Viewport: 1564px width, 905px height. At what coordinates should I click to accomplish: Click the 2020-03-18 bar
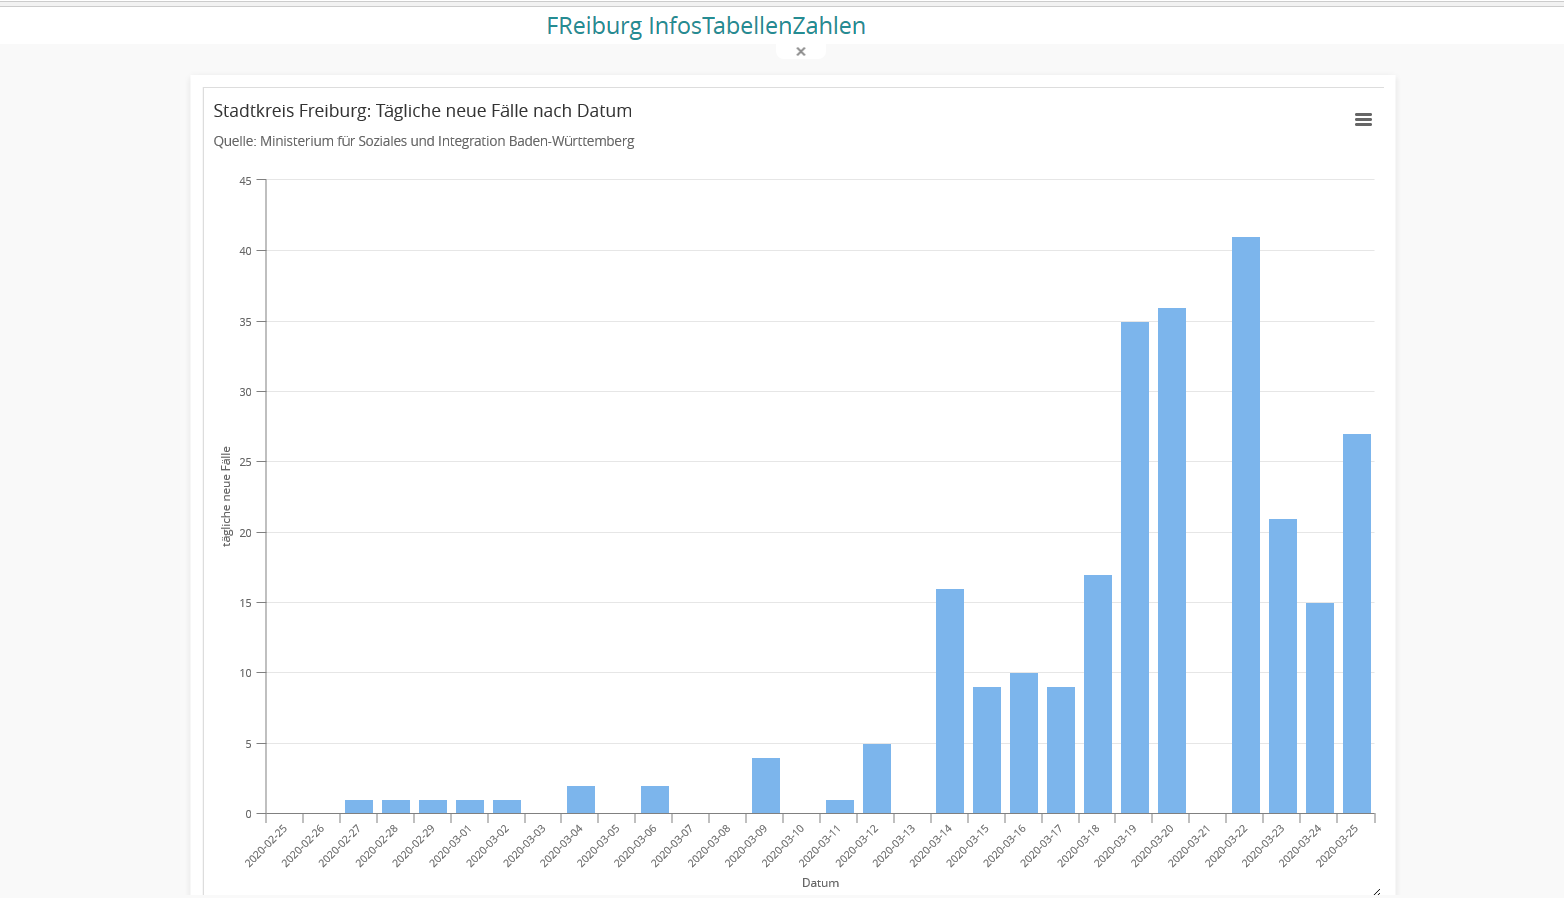[x=1097, y=694]
